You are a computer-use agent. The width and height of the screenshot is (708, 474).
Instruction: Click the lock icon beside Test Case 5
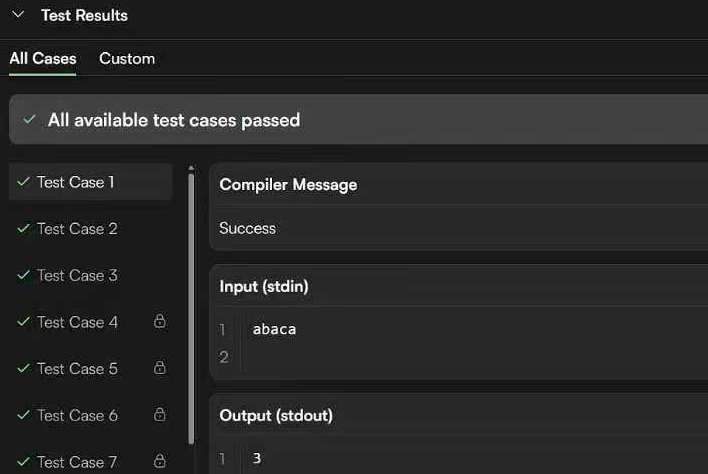pos(159,368)
